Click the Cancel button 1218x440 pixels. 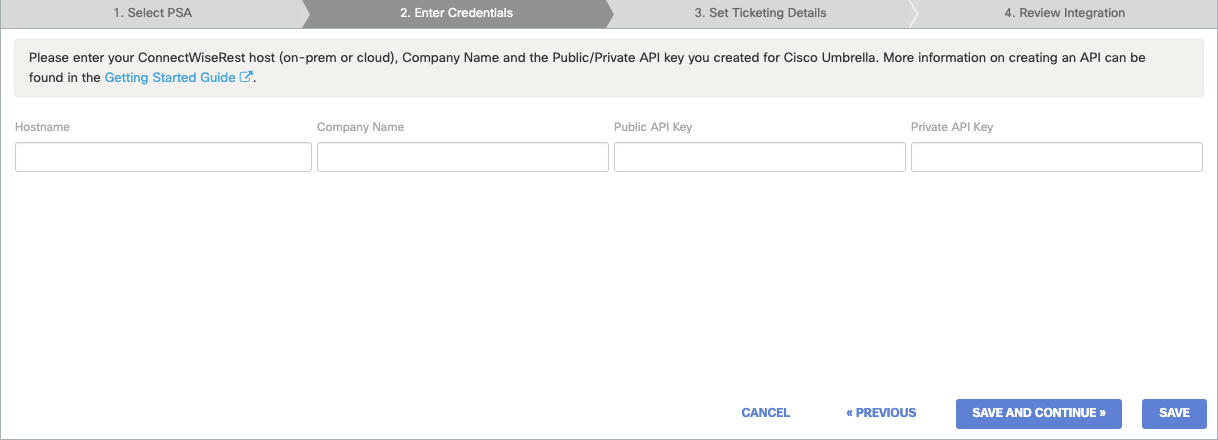tap(766, 413)
